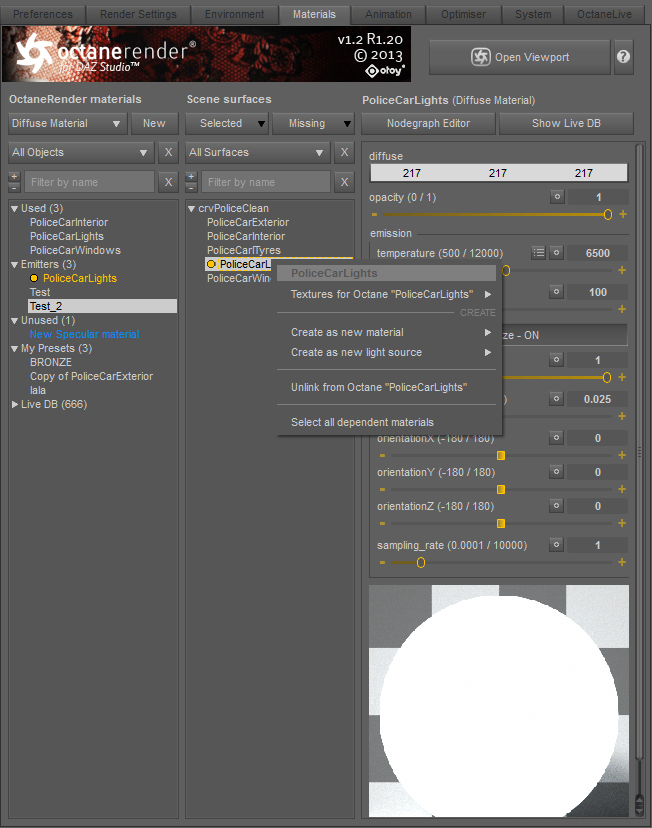Click node pin icon beside value 100
The image size is (652, 828).
556,291
